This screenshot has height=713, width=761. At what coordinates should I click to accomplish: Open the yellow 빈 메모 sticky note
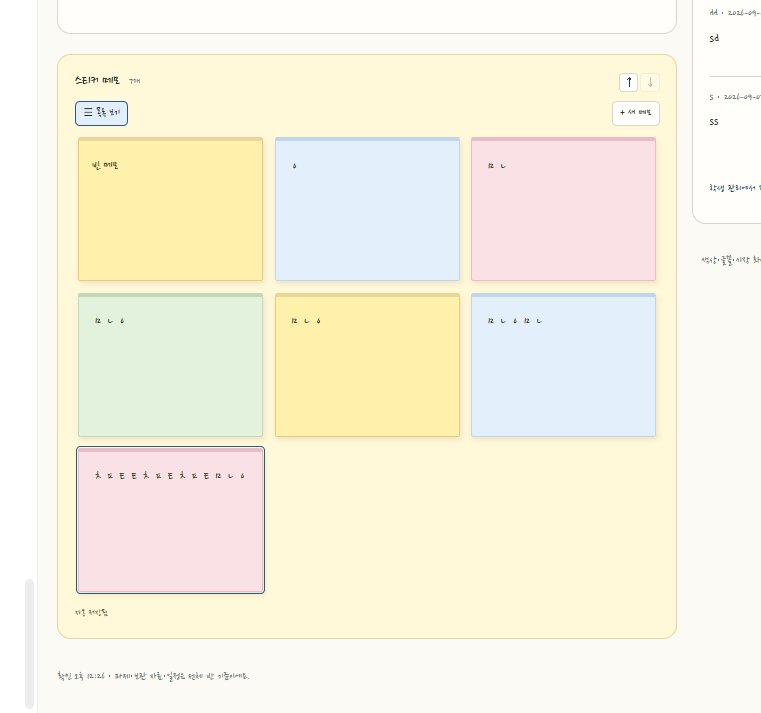pyautogui.click(x=170, y=209)
